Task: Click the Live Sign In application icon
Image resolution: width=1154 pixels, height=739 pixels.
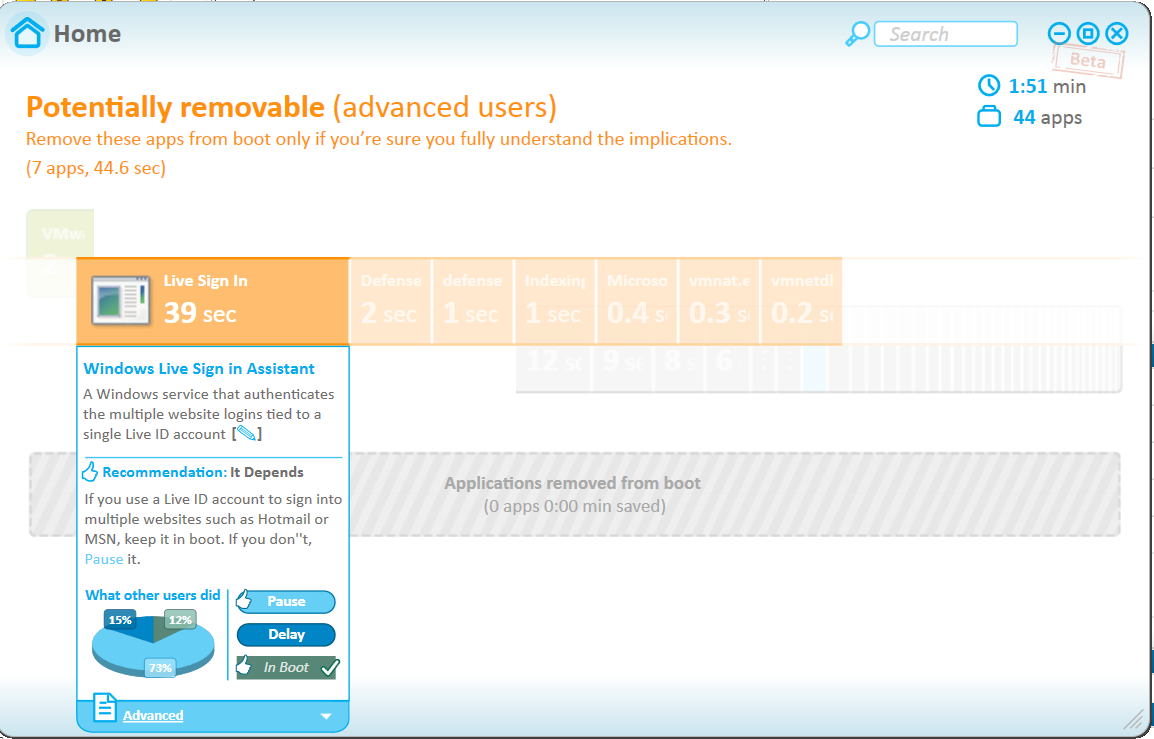Action: point(121,300)
